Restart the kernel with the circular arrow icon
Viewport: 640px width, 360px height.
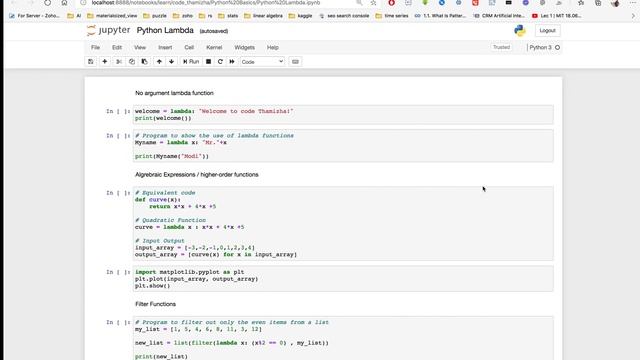pyautogui.click(x=220, y=62)
